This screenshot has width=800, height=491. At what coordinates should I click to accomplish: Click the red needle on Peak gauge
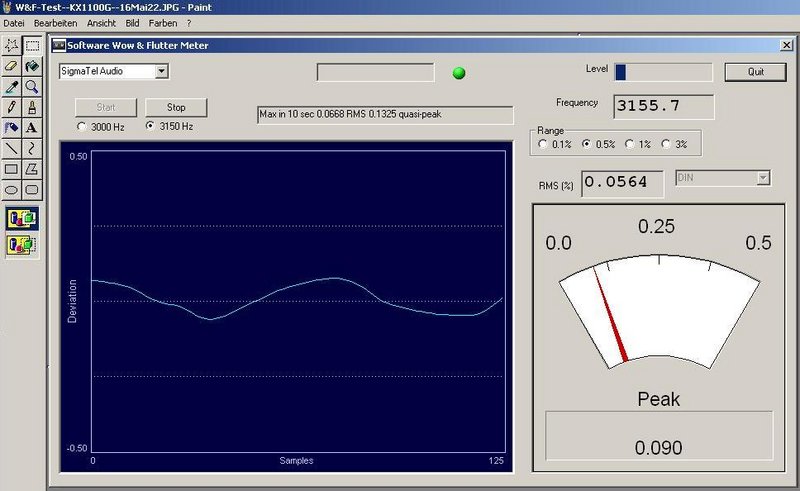point(610,315)
